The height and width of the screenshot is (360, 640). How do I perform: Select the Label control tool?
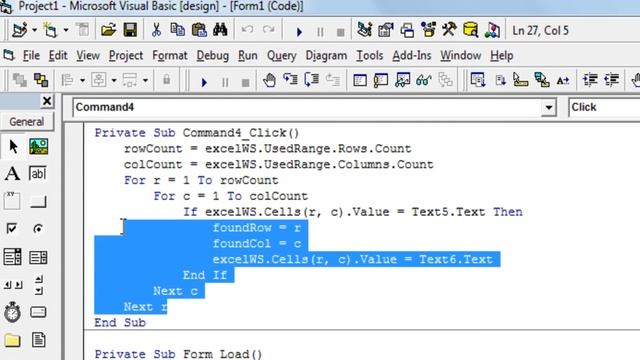pyautogui.click(x=12, y=173)
